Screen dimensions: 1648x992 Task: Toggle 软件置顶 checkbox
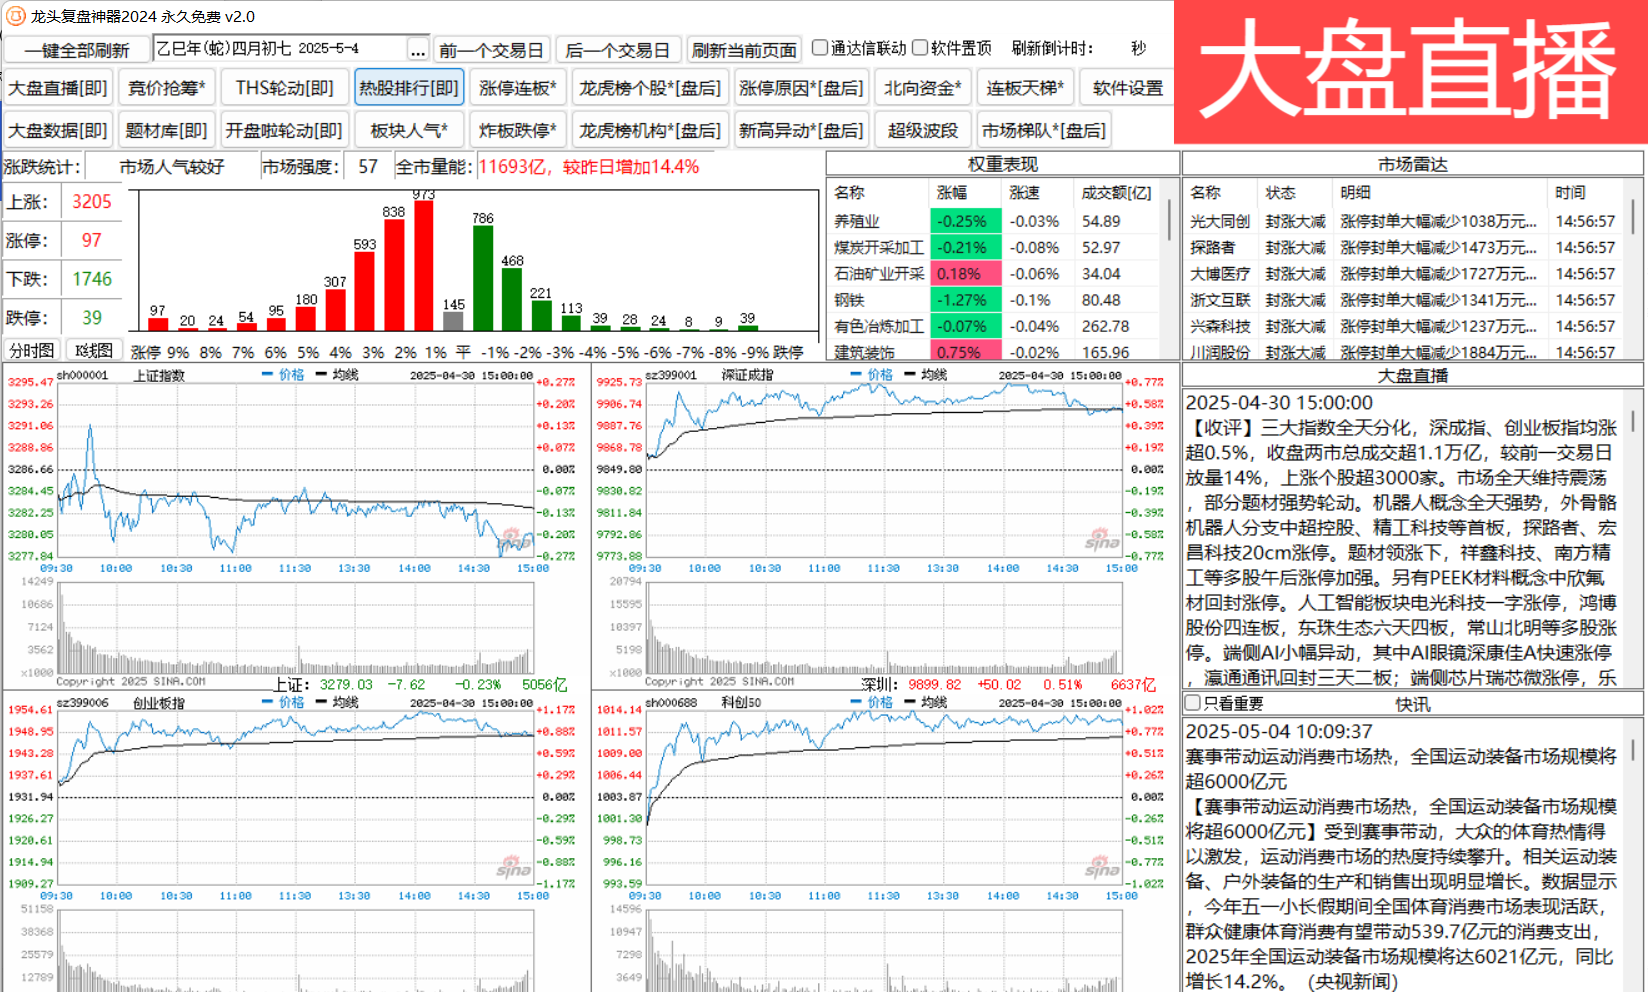pyautogui.click(x=920, y=48)
